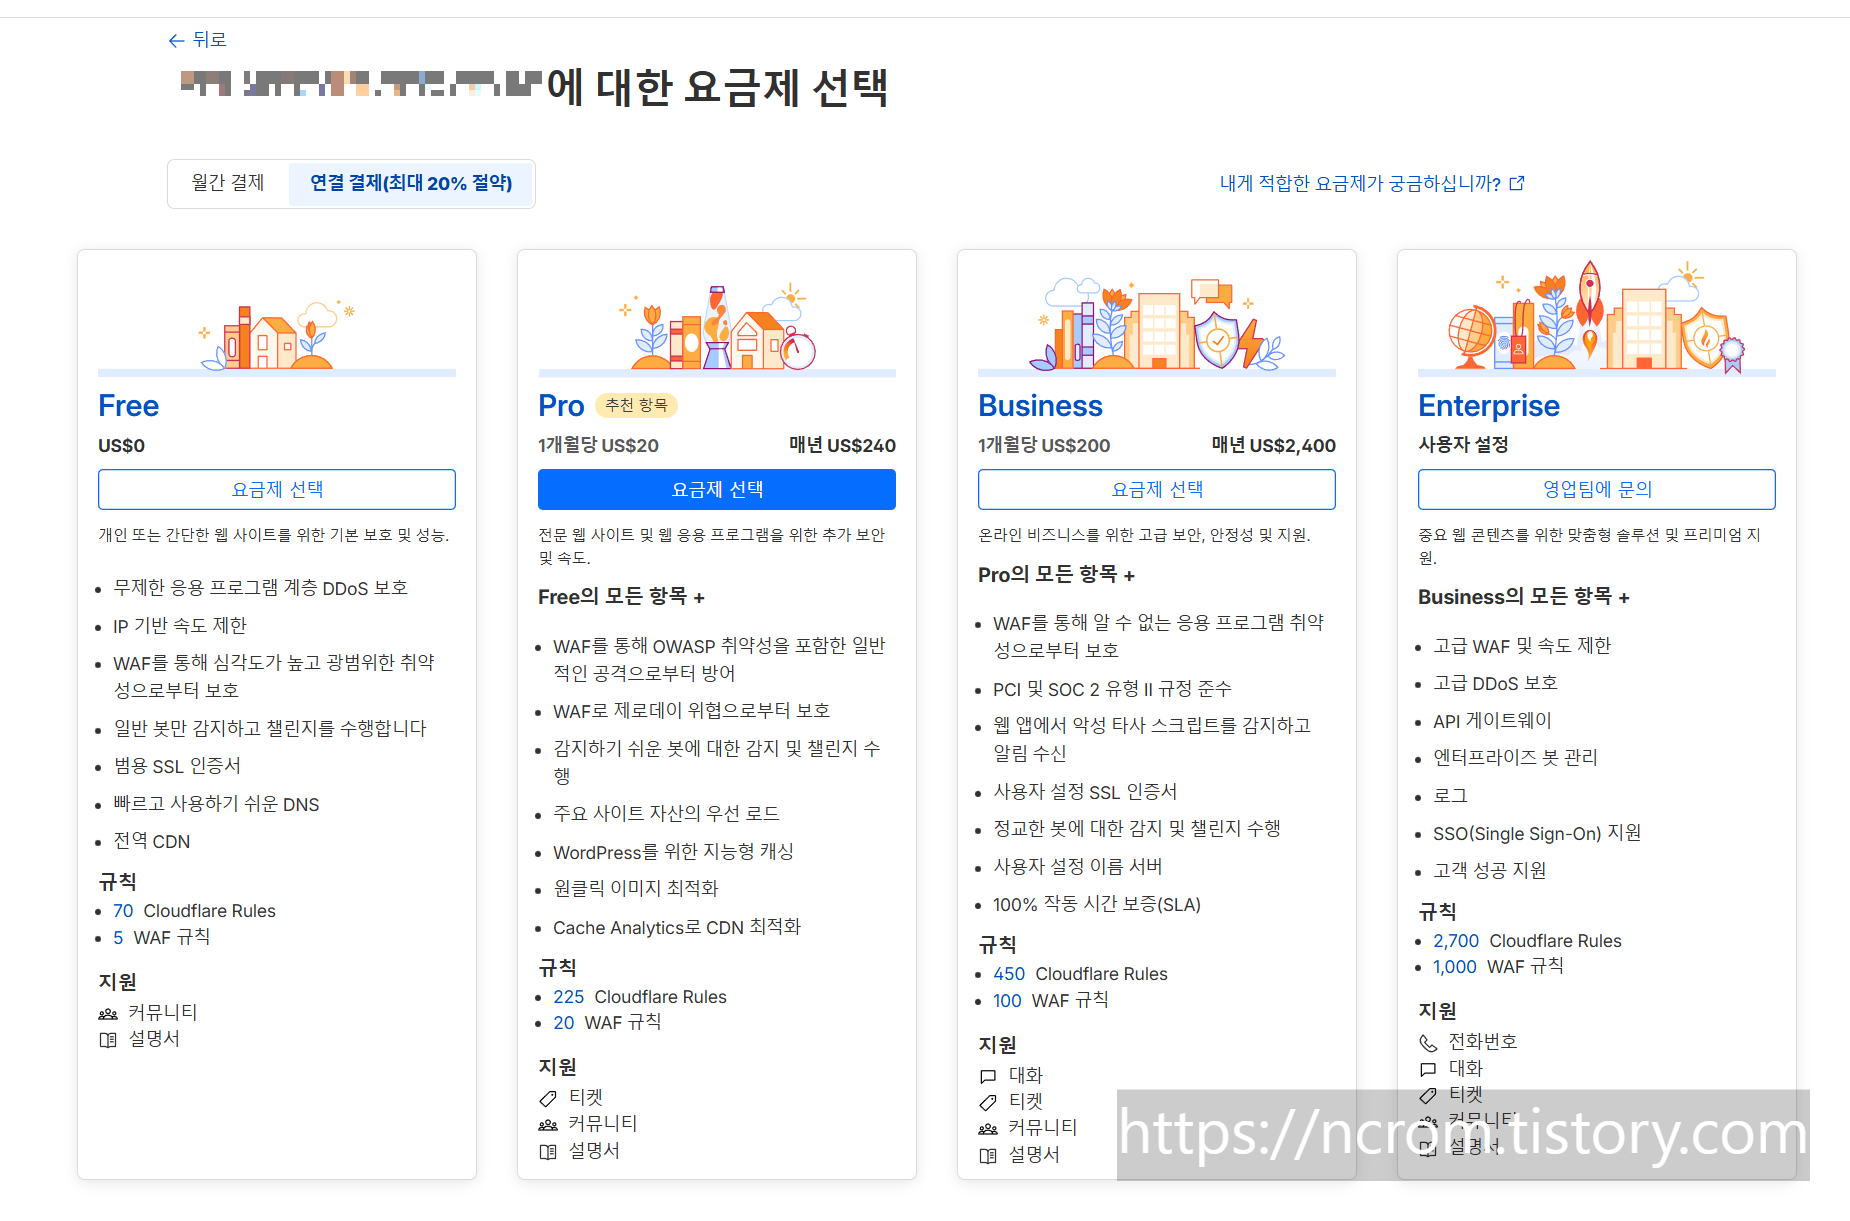The height and width of the screenshot is (1221, 1850).
Task: Click 1개월당 US$20 price text
Action: (x=598, y=445)
